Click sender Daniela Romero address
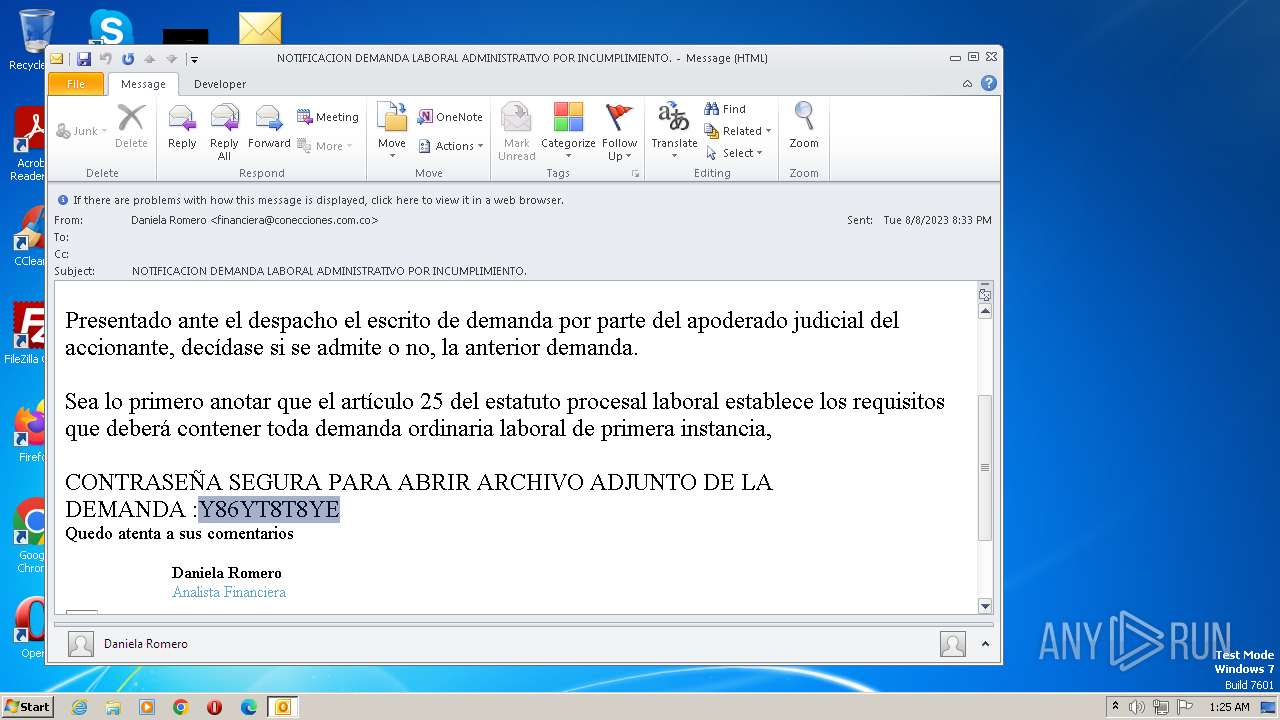The width and height of the screenshot is (1280, 720). point(255,220)
